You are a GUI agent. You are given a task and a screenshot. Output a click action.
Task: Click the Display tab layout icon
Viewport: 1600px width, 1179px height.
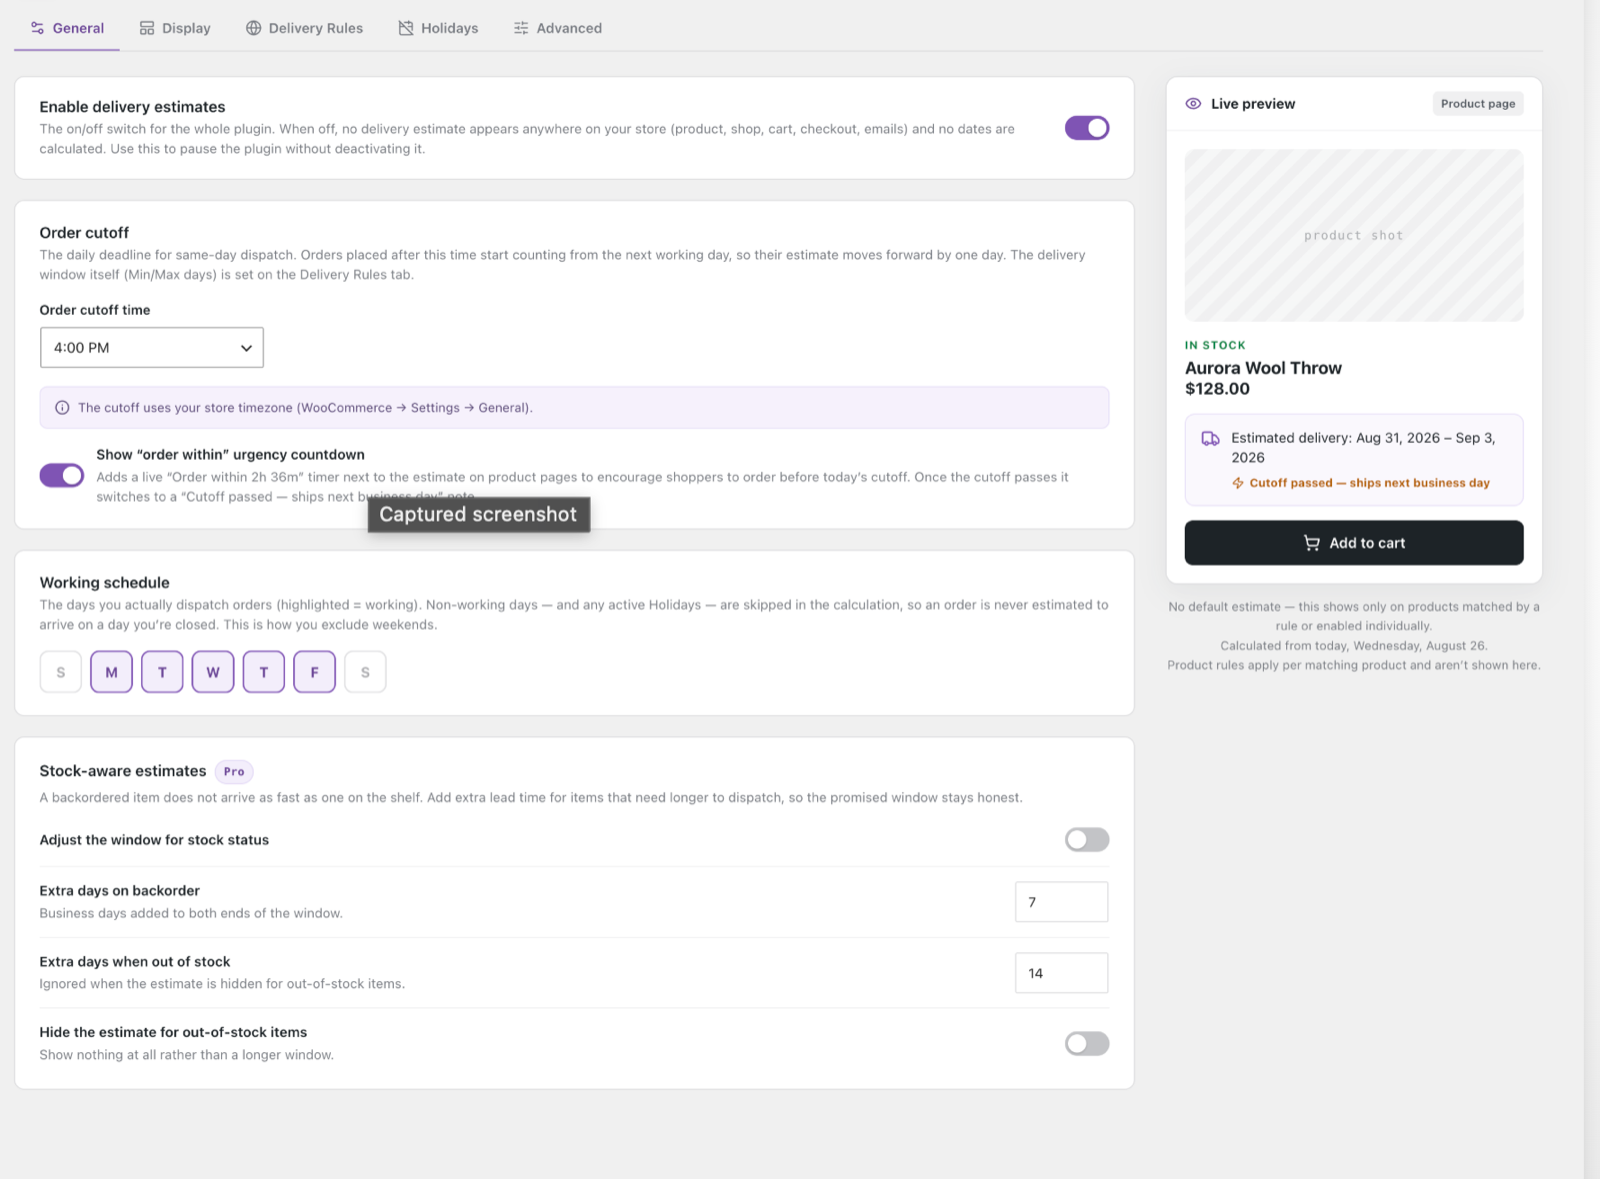(147, 28)
